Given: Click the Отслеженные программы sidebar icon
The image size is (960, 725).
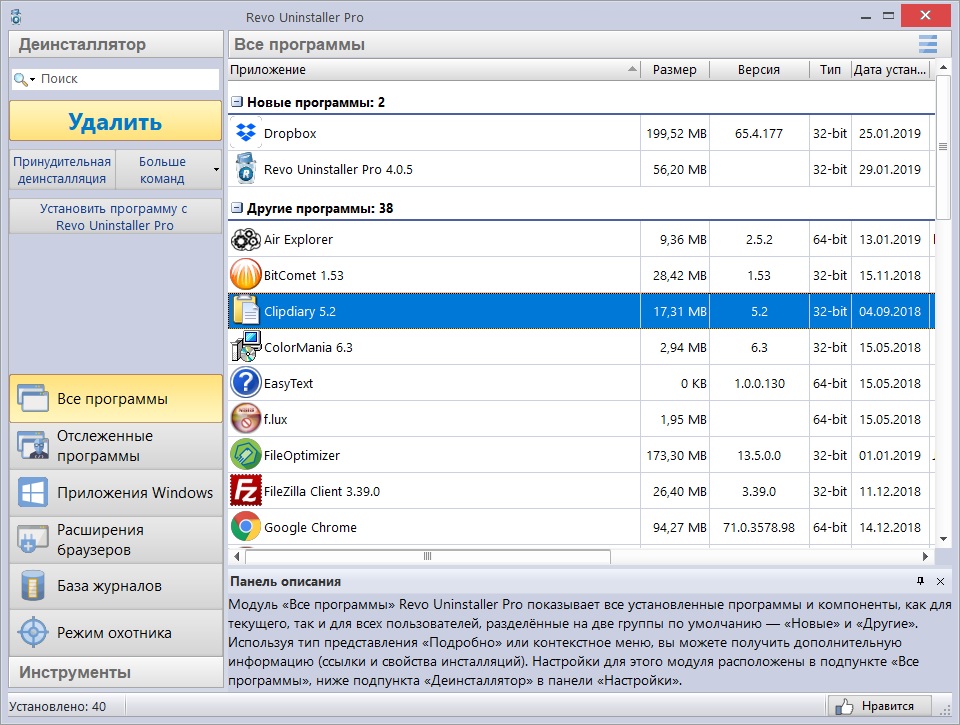Looking at the screenshot, I should pos(32,446).
